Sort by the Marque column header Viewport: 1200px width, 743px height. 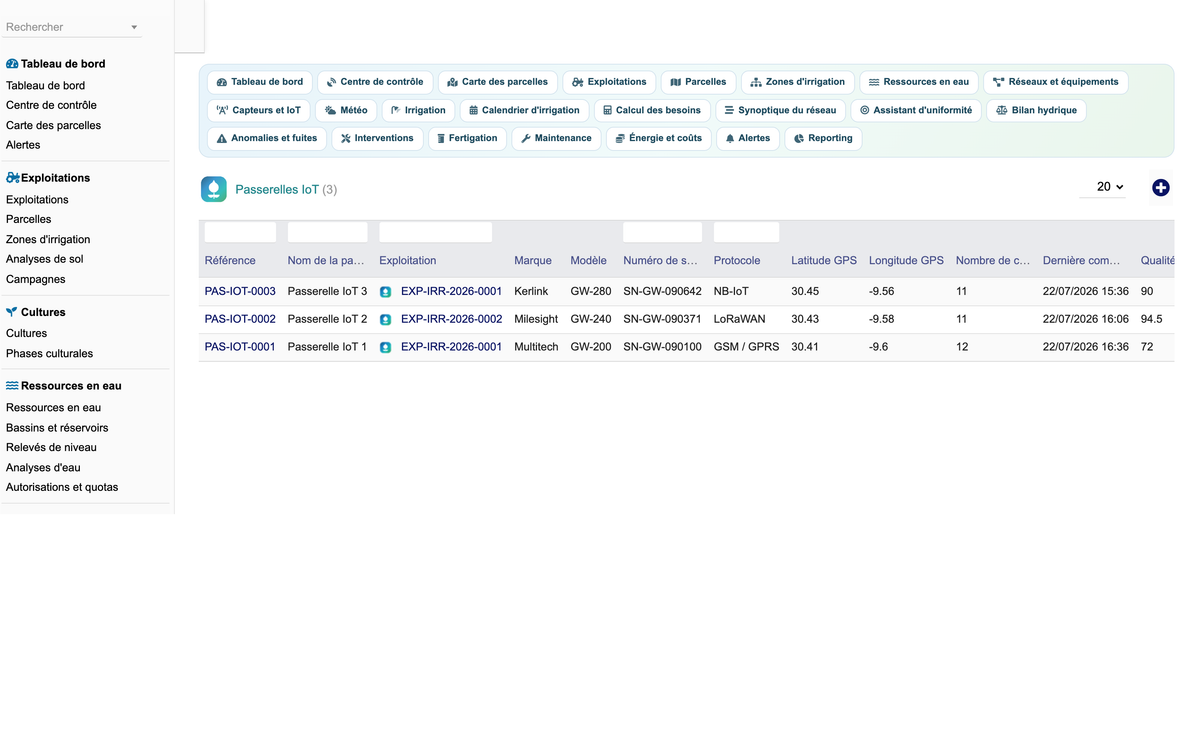(533, 261)
